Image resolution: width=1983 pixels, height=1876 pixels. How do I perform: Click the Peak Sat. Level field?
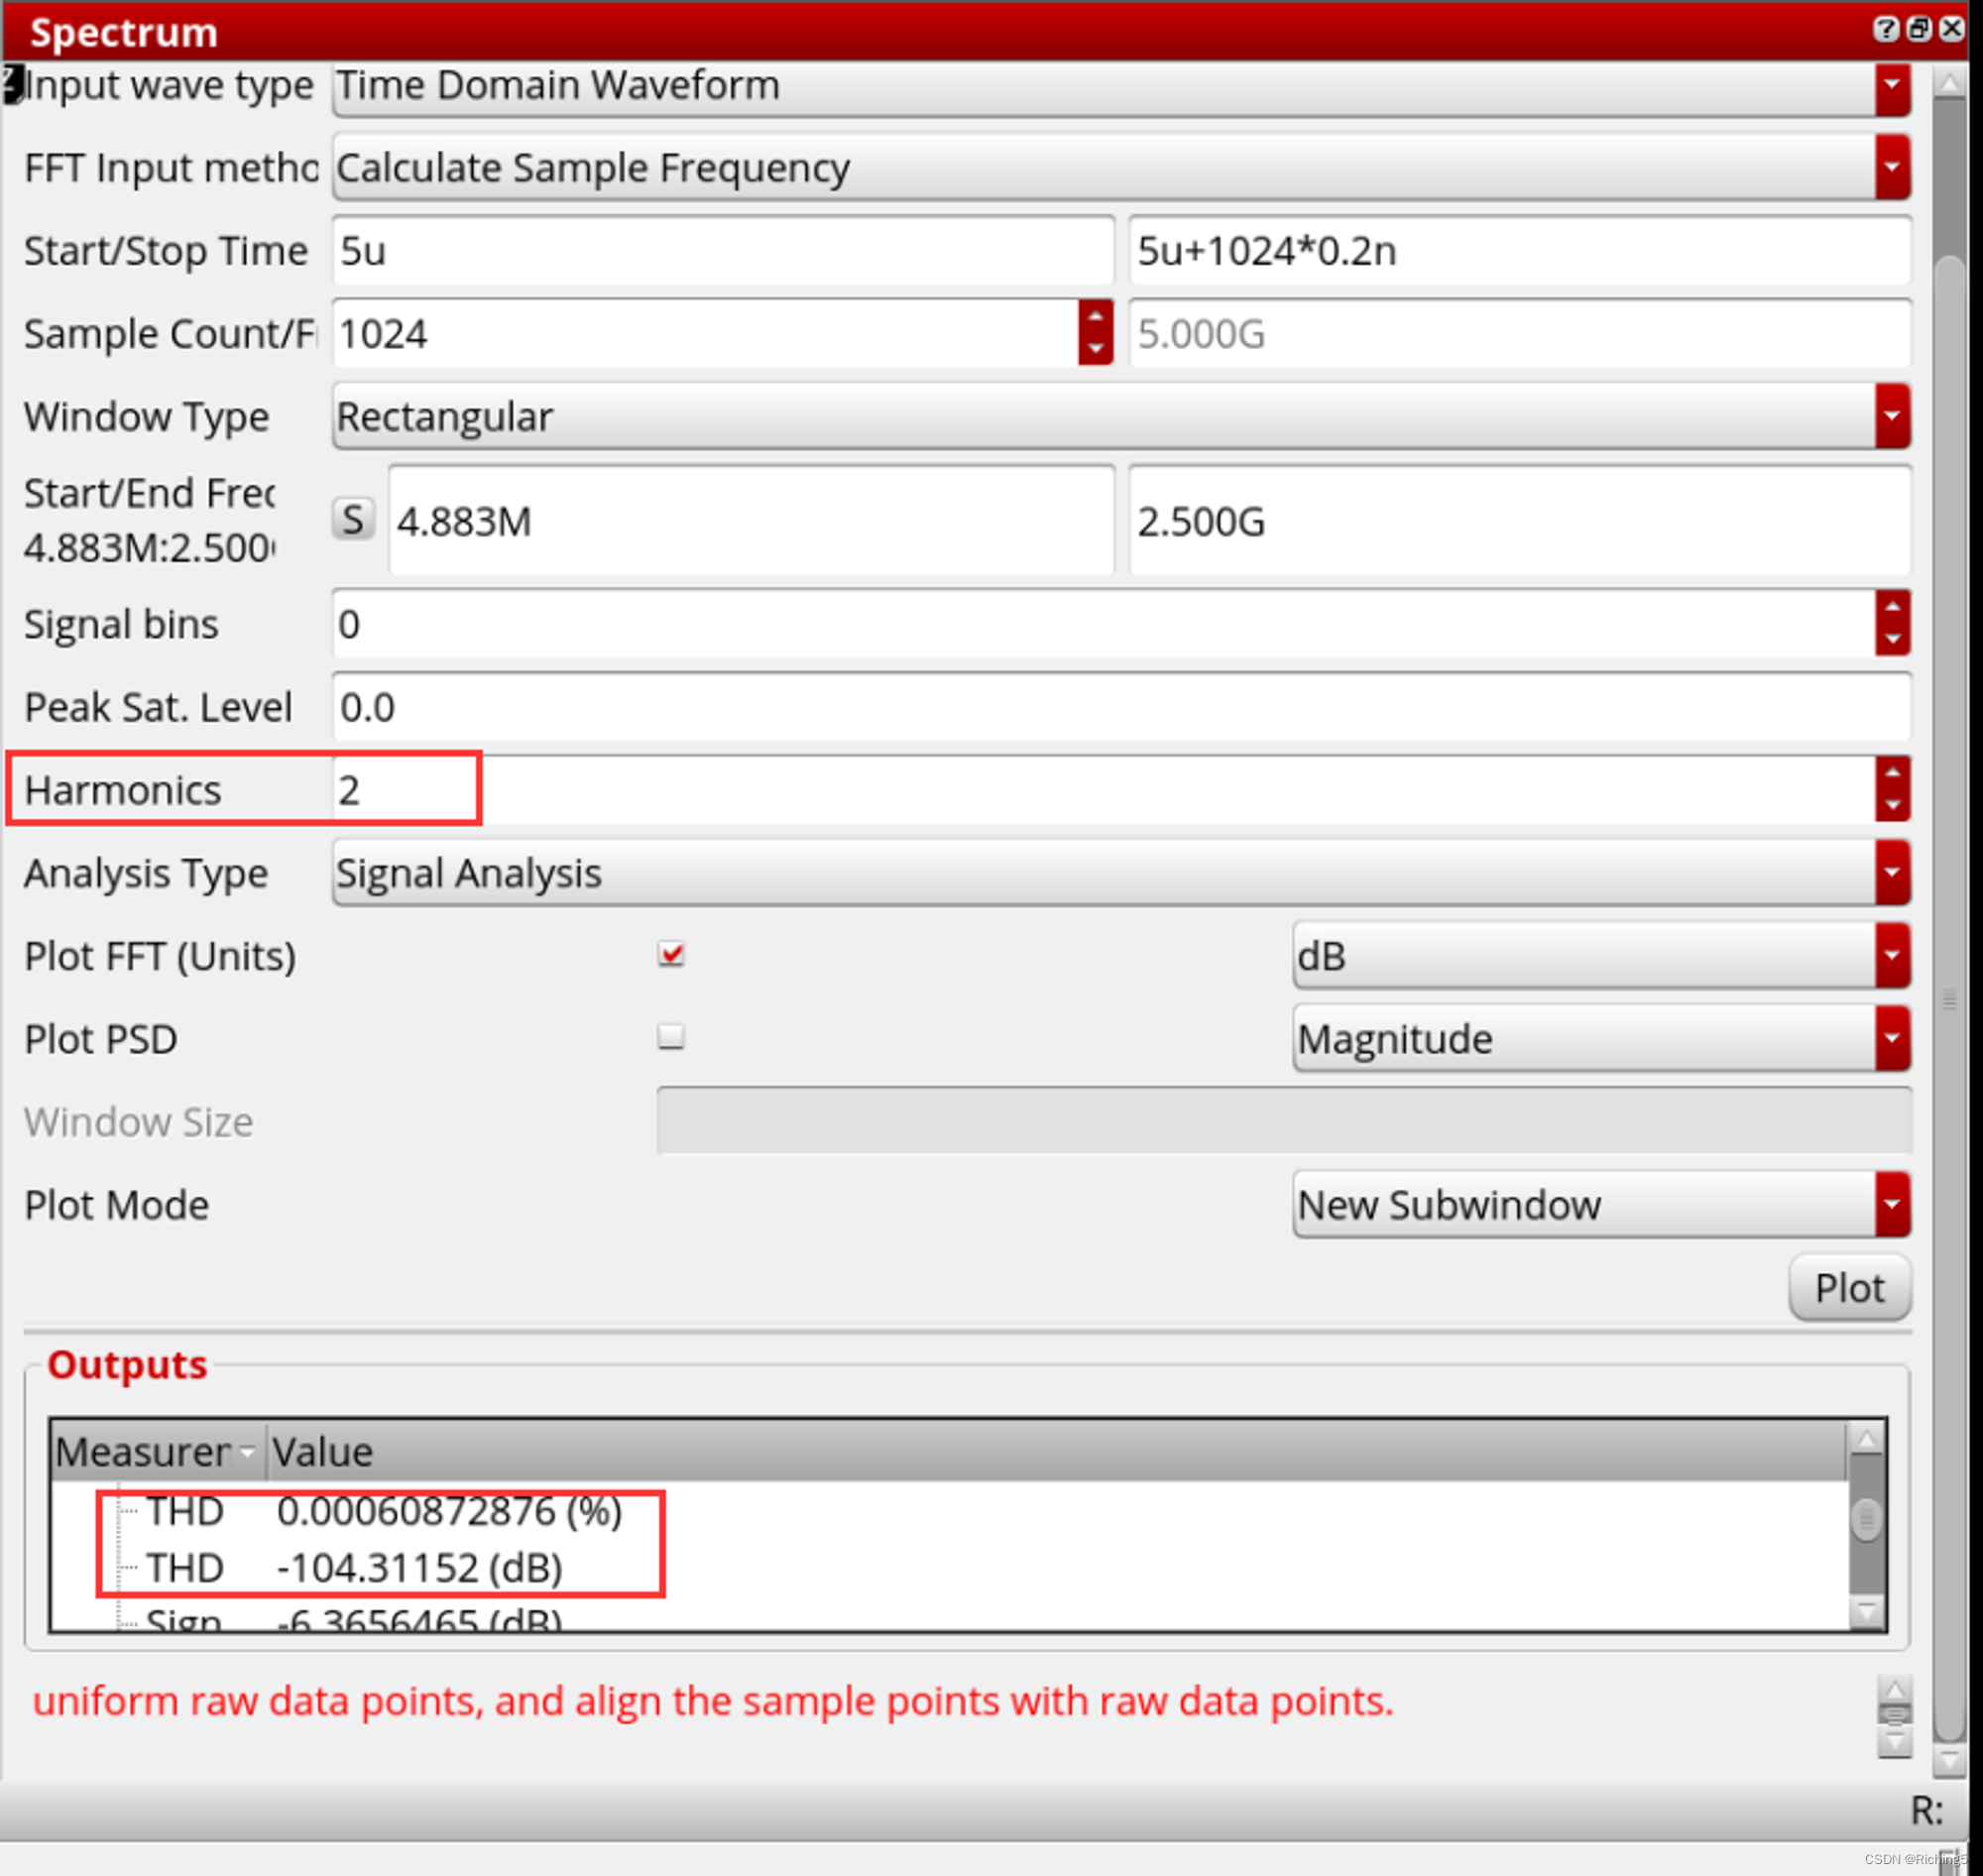pyautogui.click(x=1121, y=707)
